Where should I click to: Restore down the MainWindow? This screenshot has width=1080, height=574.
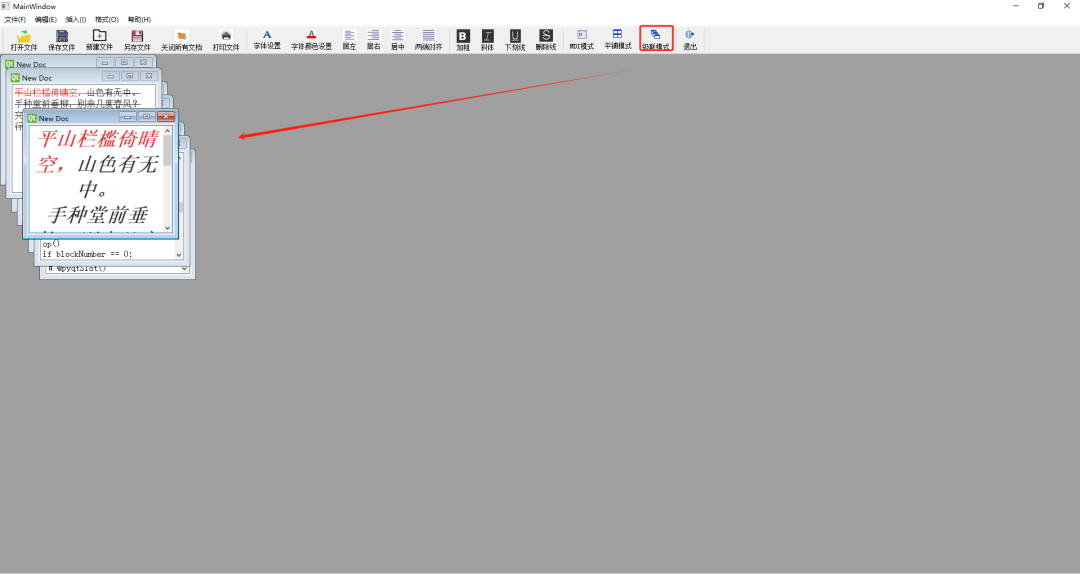click(1041, 6)
